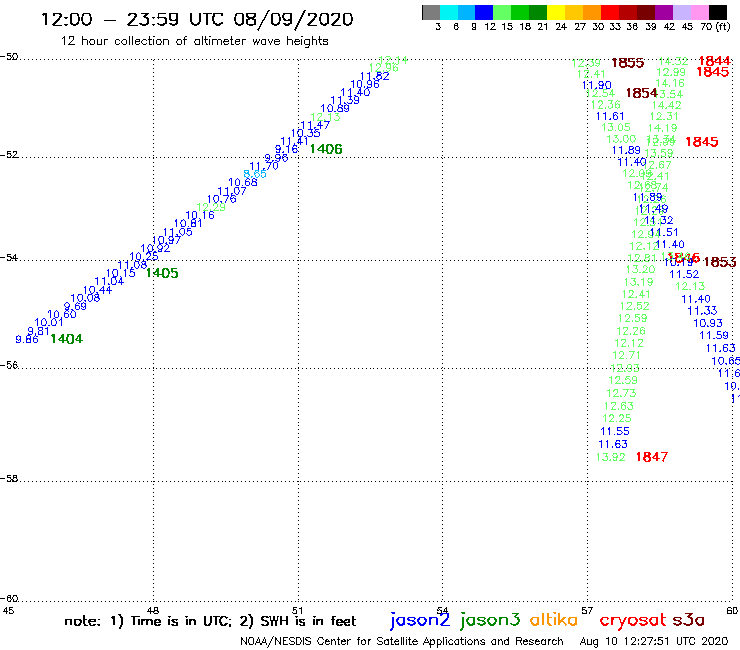Select the wave height value 11.33
The width and height of the screenshot is (740, 650).
(x=702, y=311)
